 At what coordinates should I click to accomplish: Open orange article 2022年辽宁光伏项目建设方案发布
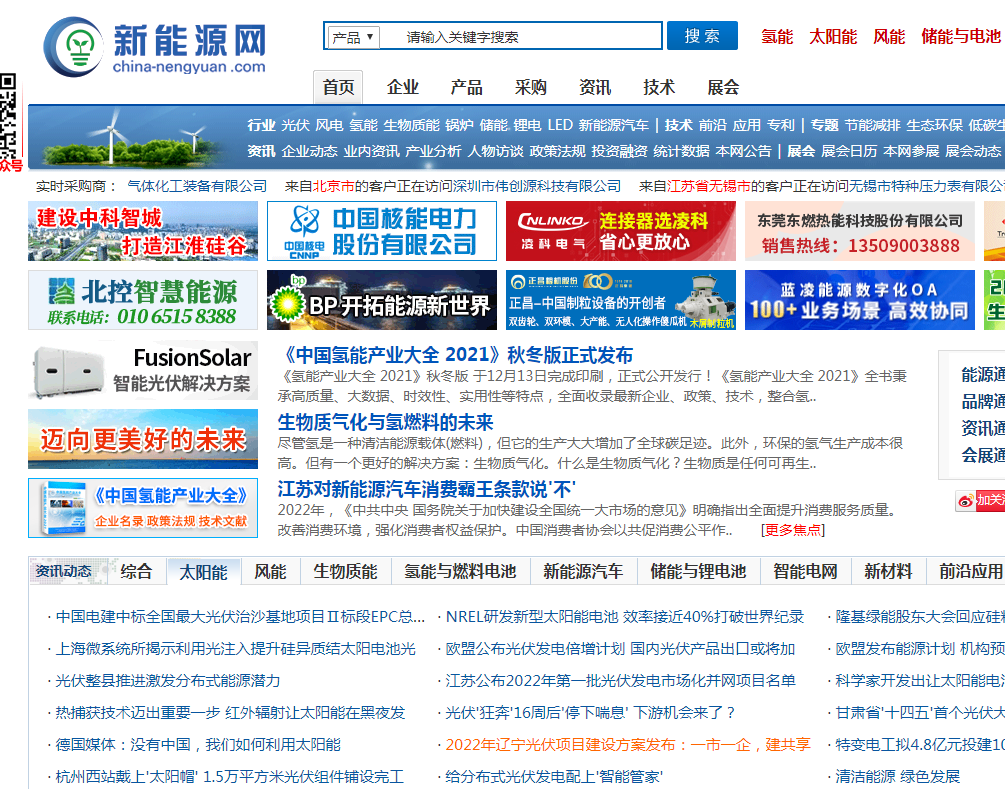pos(628,745)
